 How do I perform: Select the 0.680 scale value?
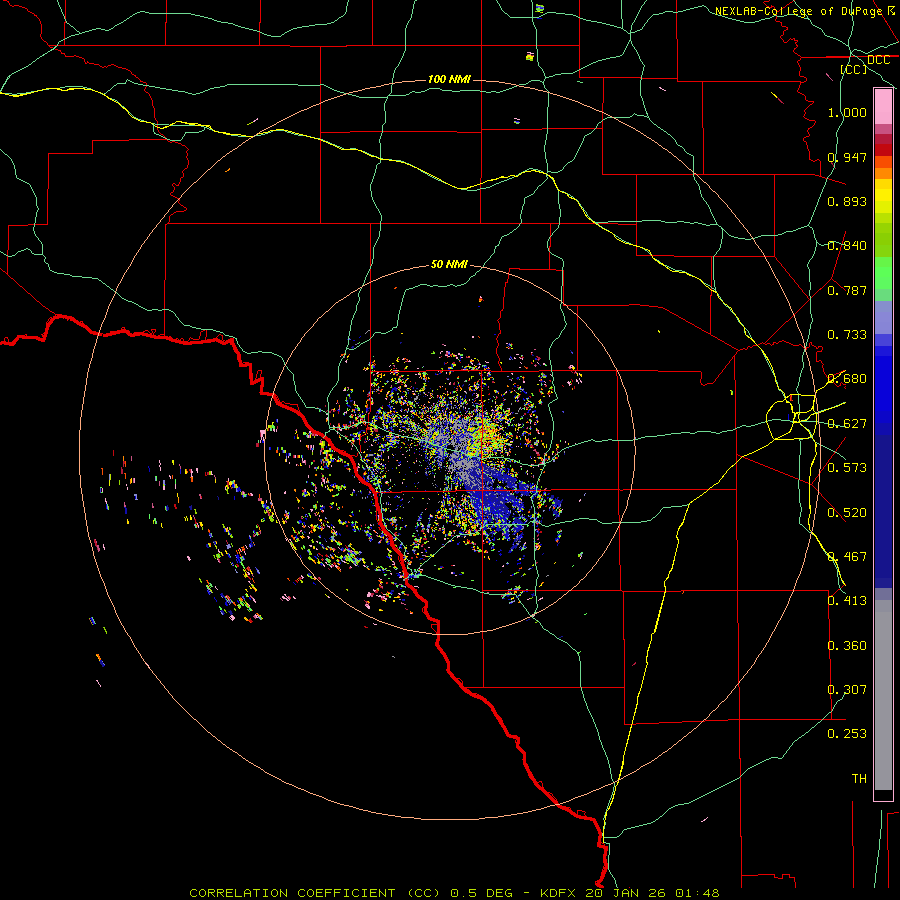point(847,379)
